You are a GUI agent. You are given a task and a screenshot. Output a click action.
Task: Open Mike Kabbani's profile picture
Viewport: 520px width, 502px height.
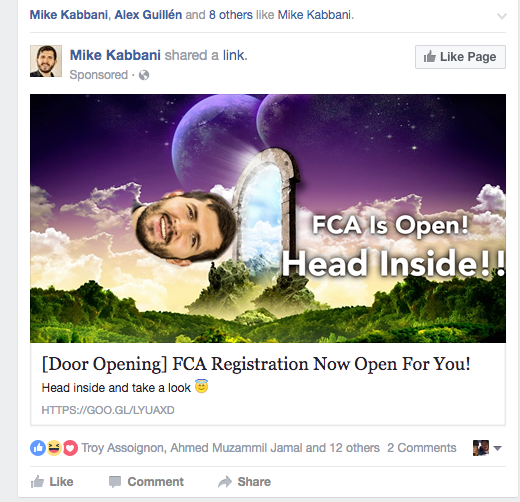(46, 61)
